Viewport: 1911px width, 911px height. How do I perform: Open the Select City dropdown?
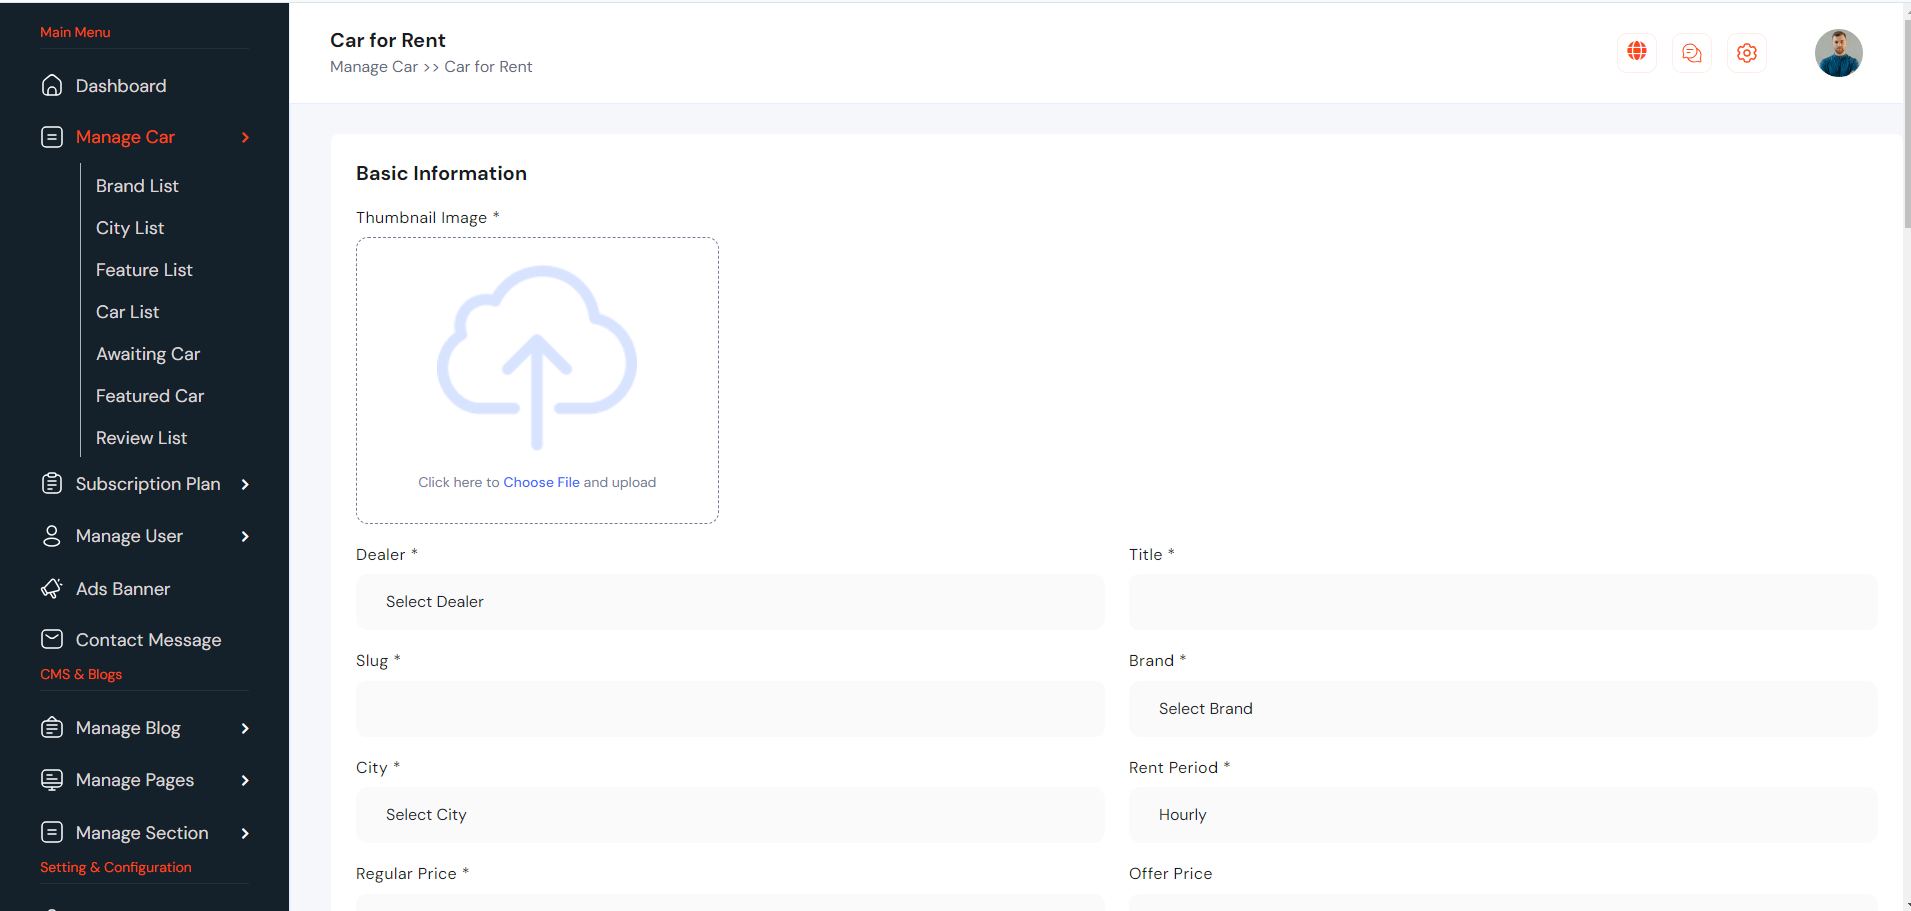[730, 815]
